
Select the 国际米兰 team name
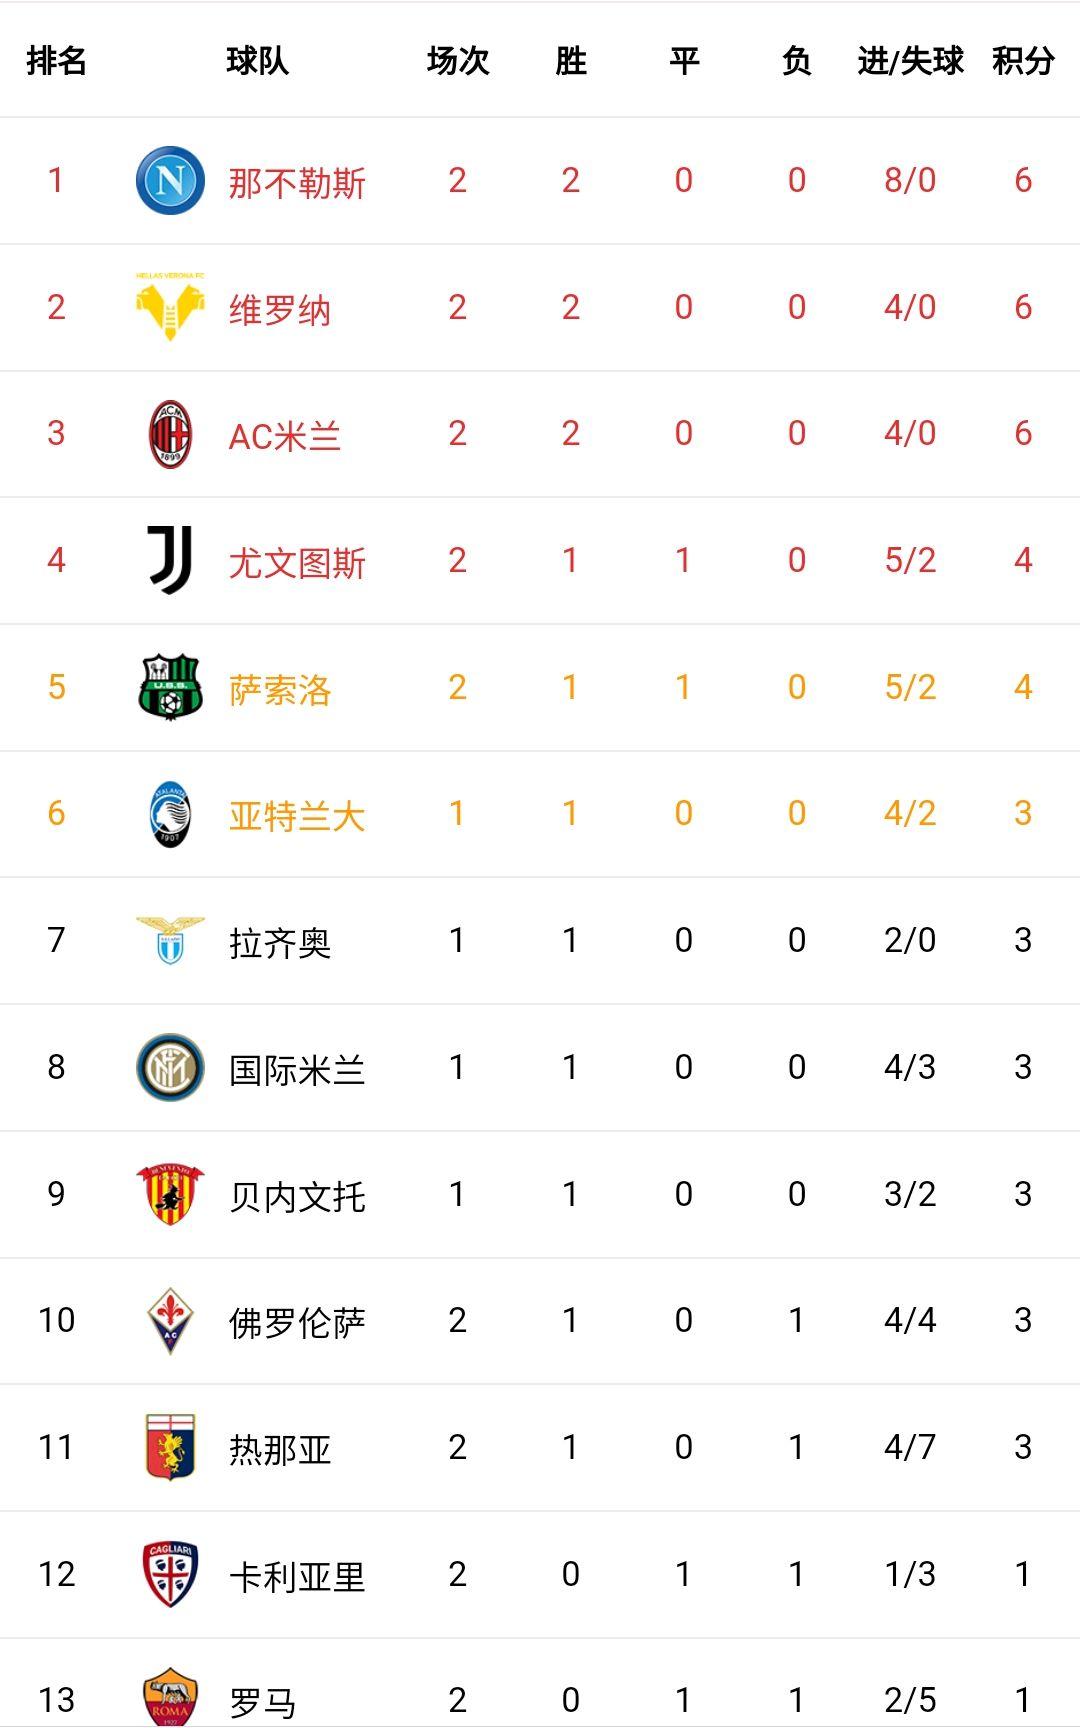click(x=297, y=1070)
